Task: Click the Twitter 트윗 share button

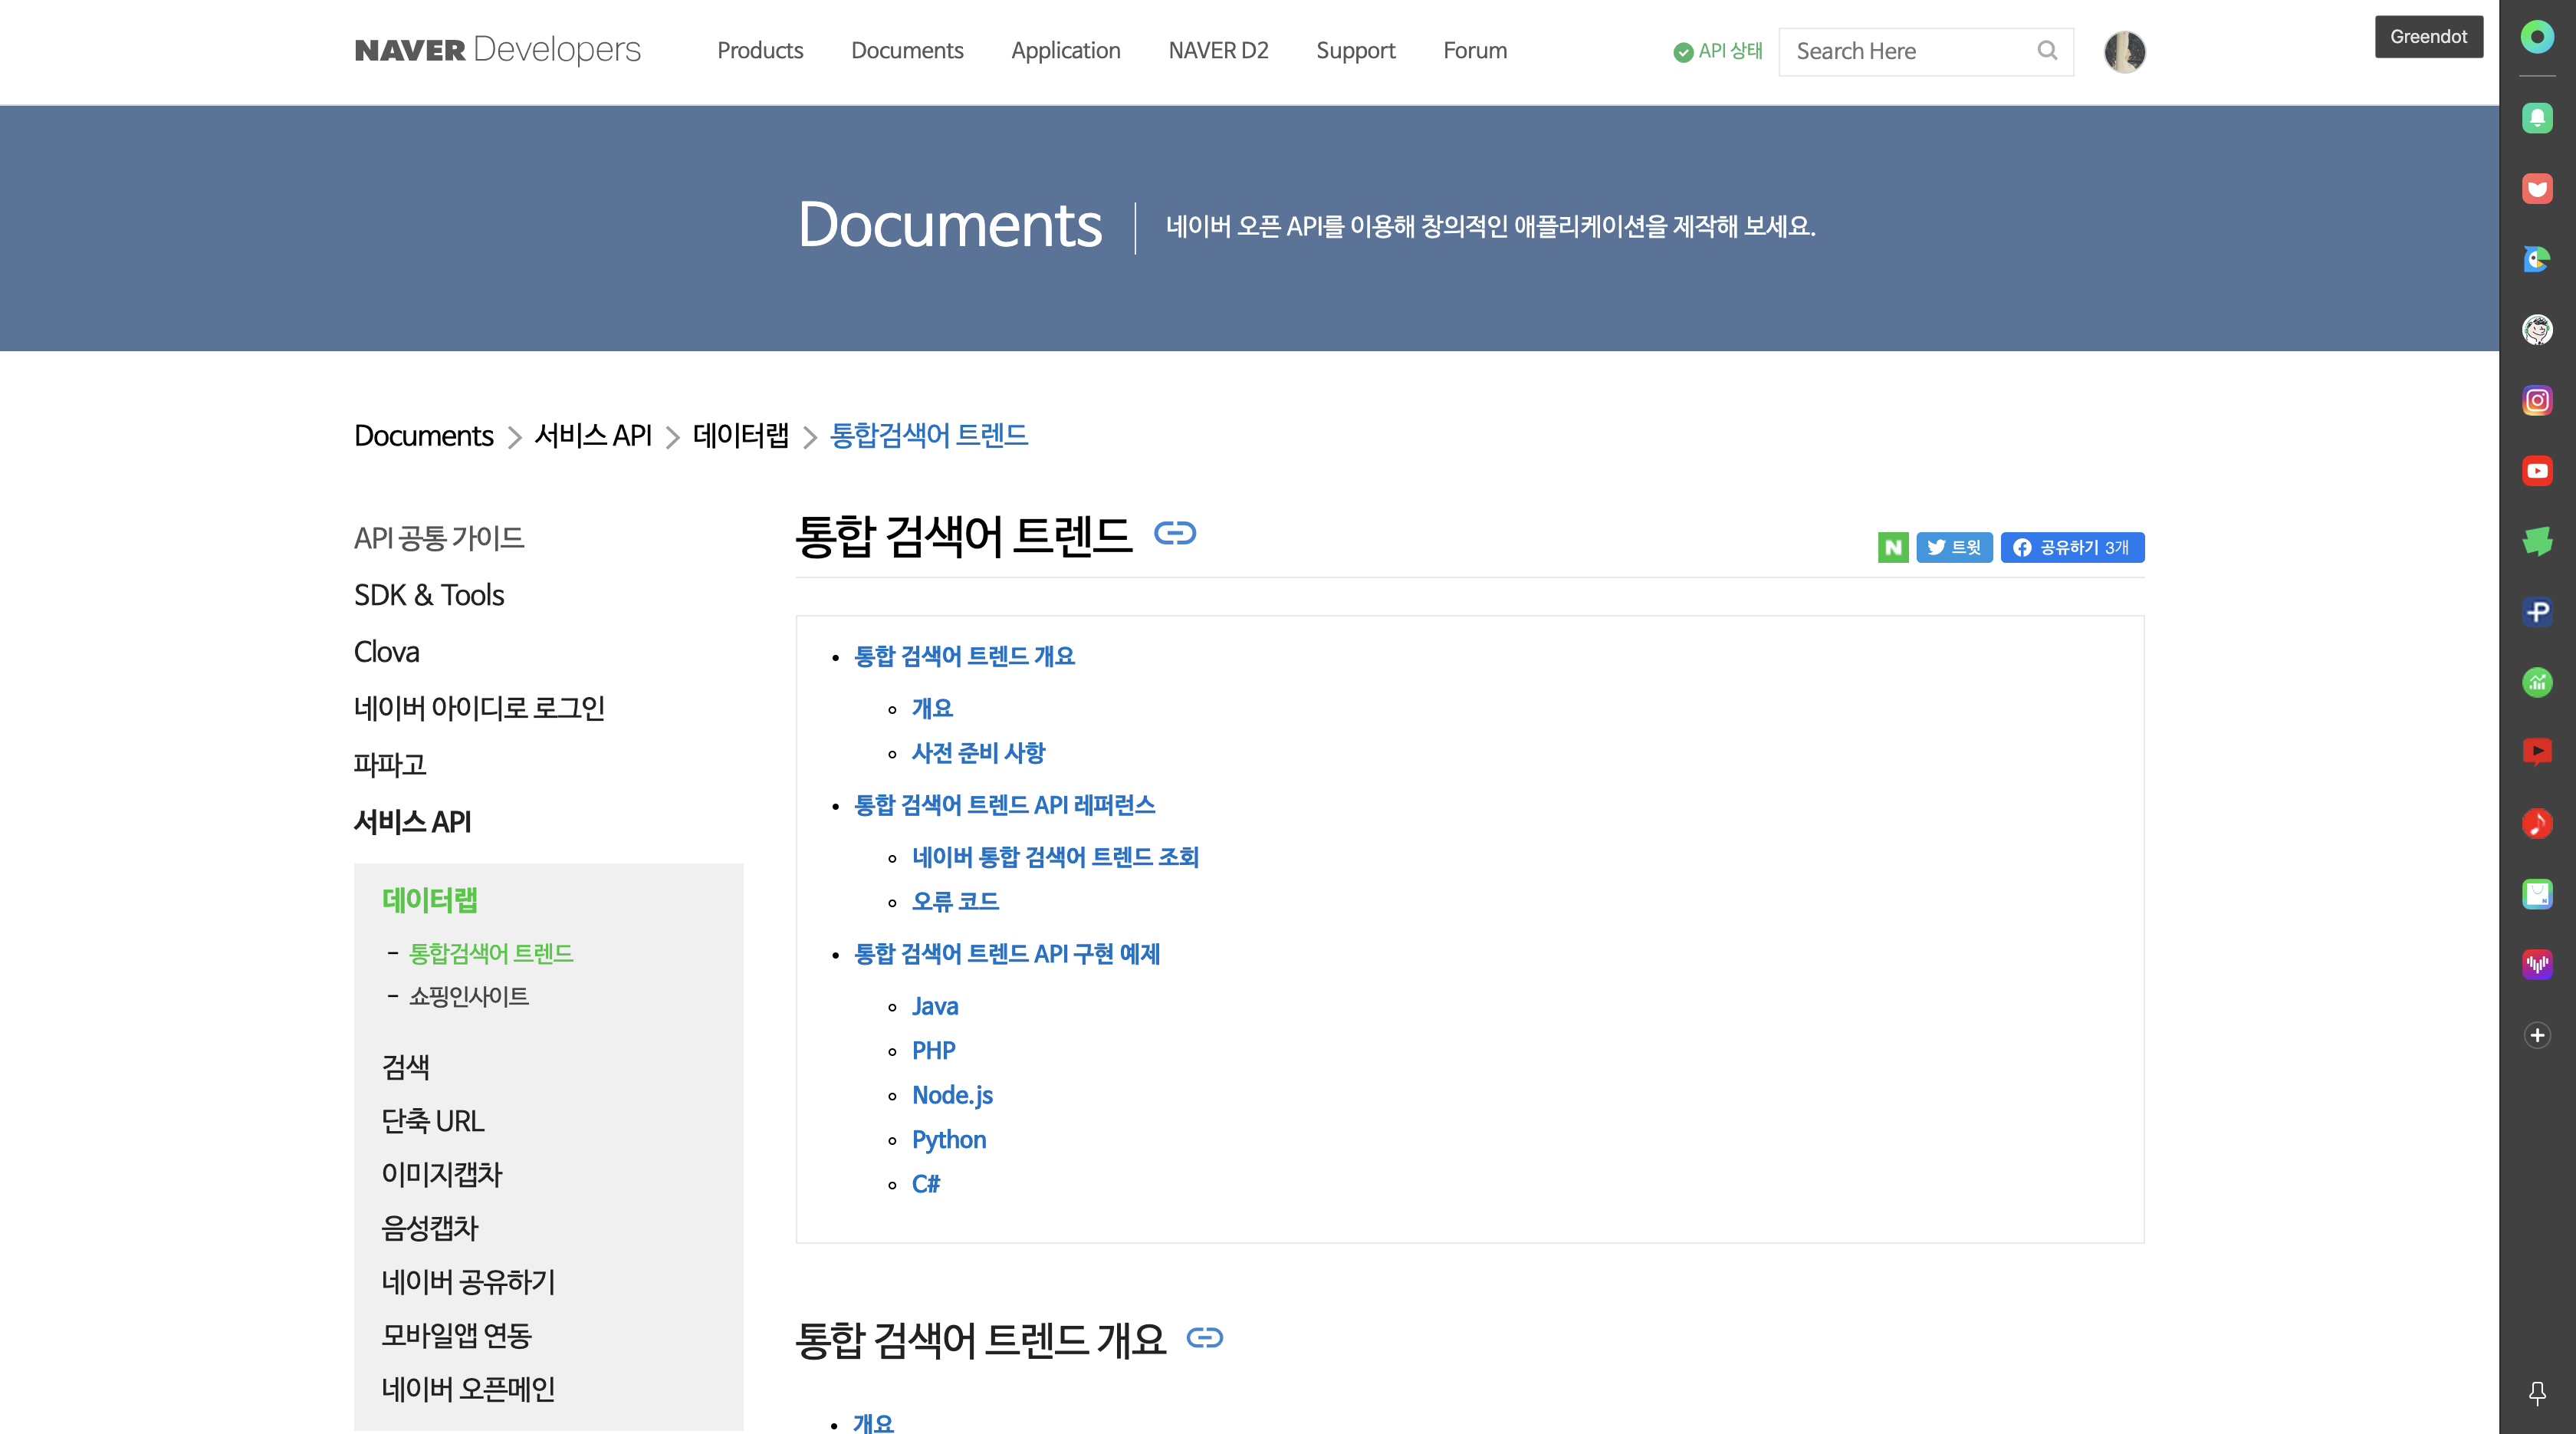Action: (x=1954, y=547)
